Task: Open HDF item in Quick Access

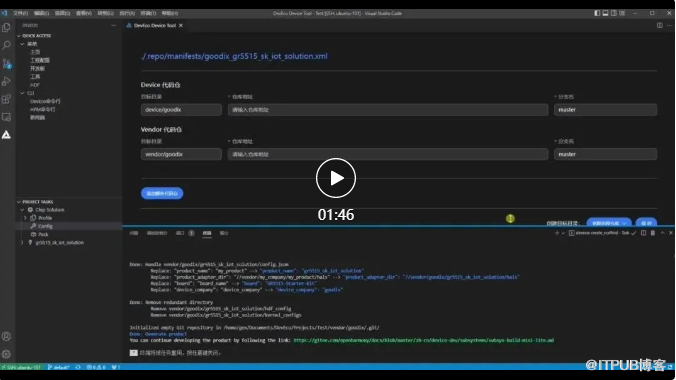Action: pyautogui.click(x=35, y=85)
